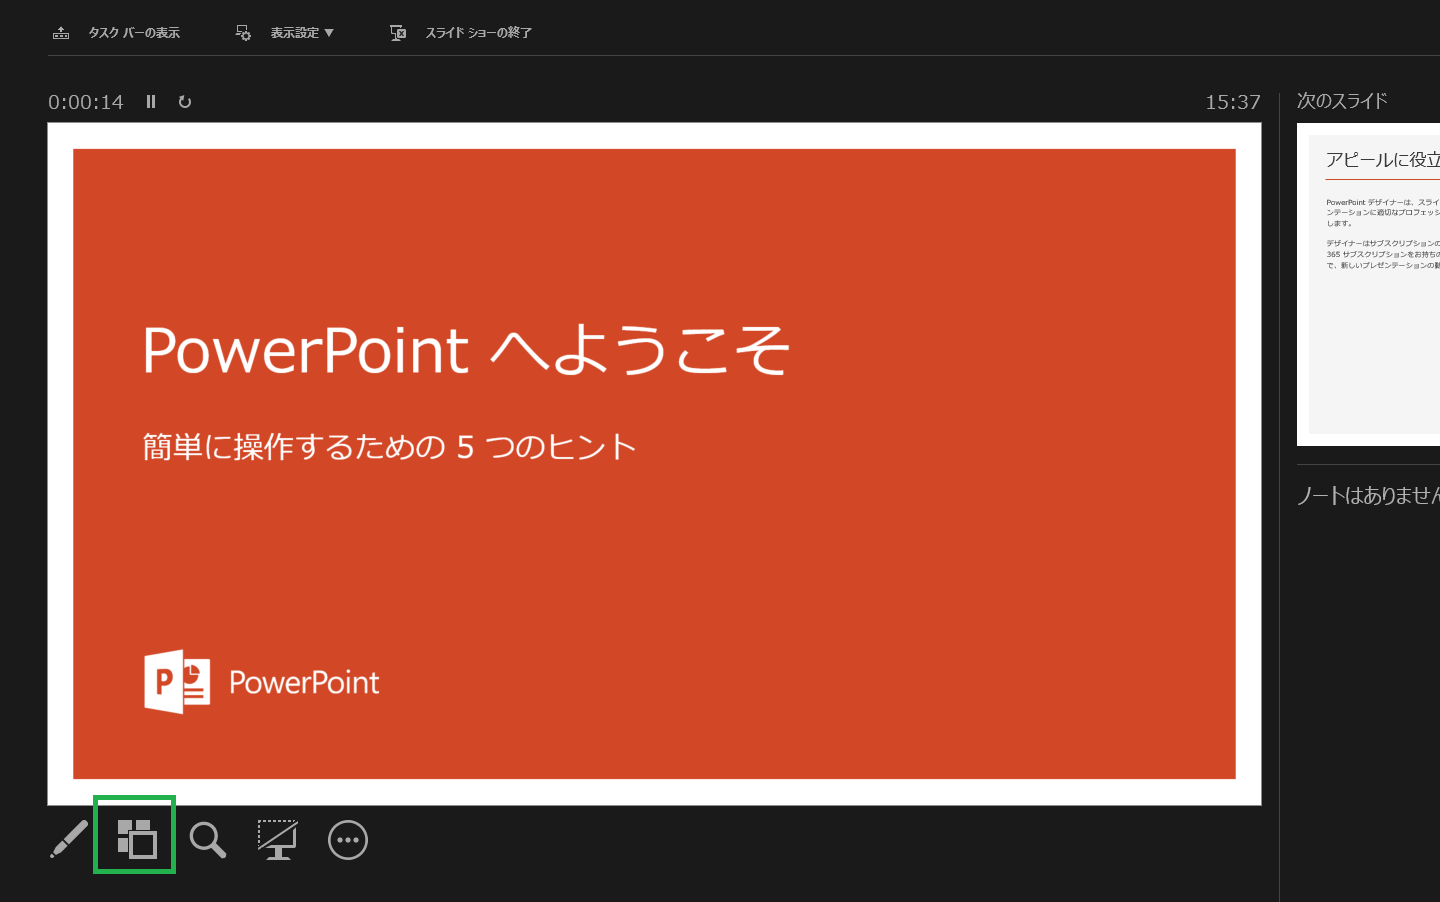The image size is (1440, 902).
Task: Click the clock time 15:37
Action: tap(1233, 102)
